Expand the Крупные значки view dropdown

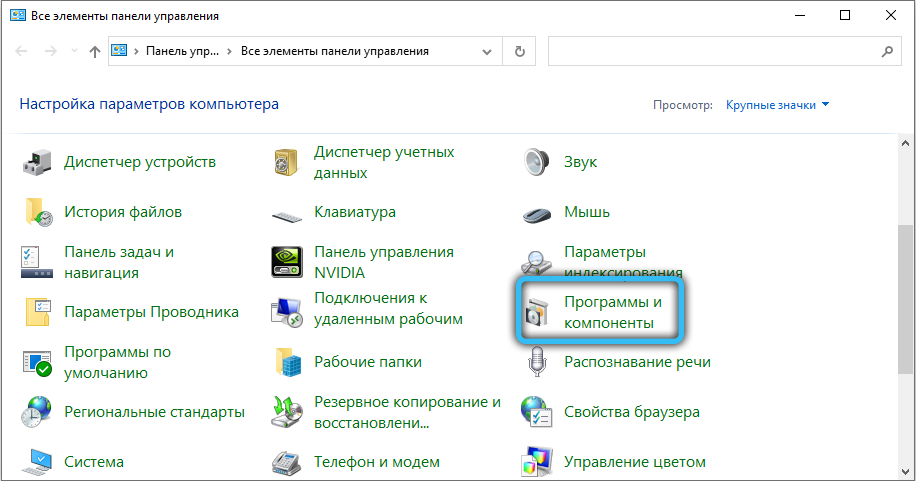778,105
